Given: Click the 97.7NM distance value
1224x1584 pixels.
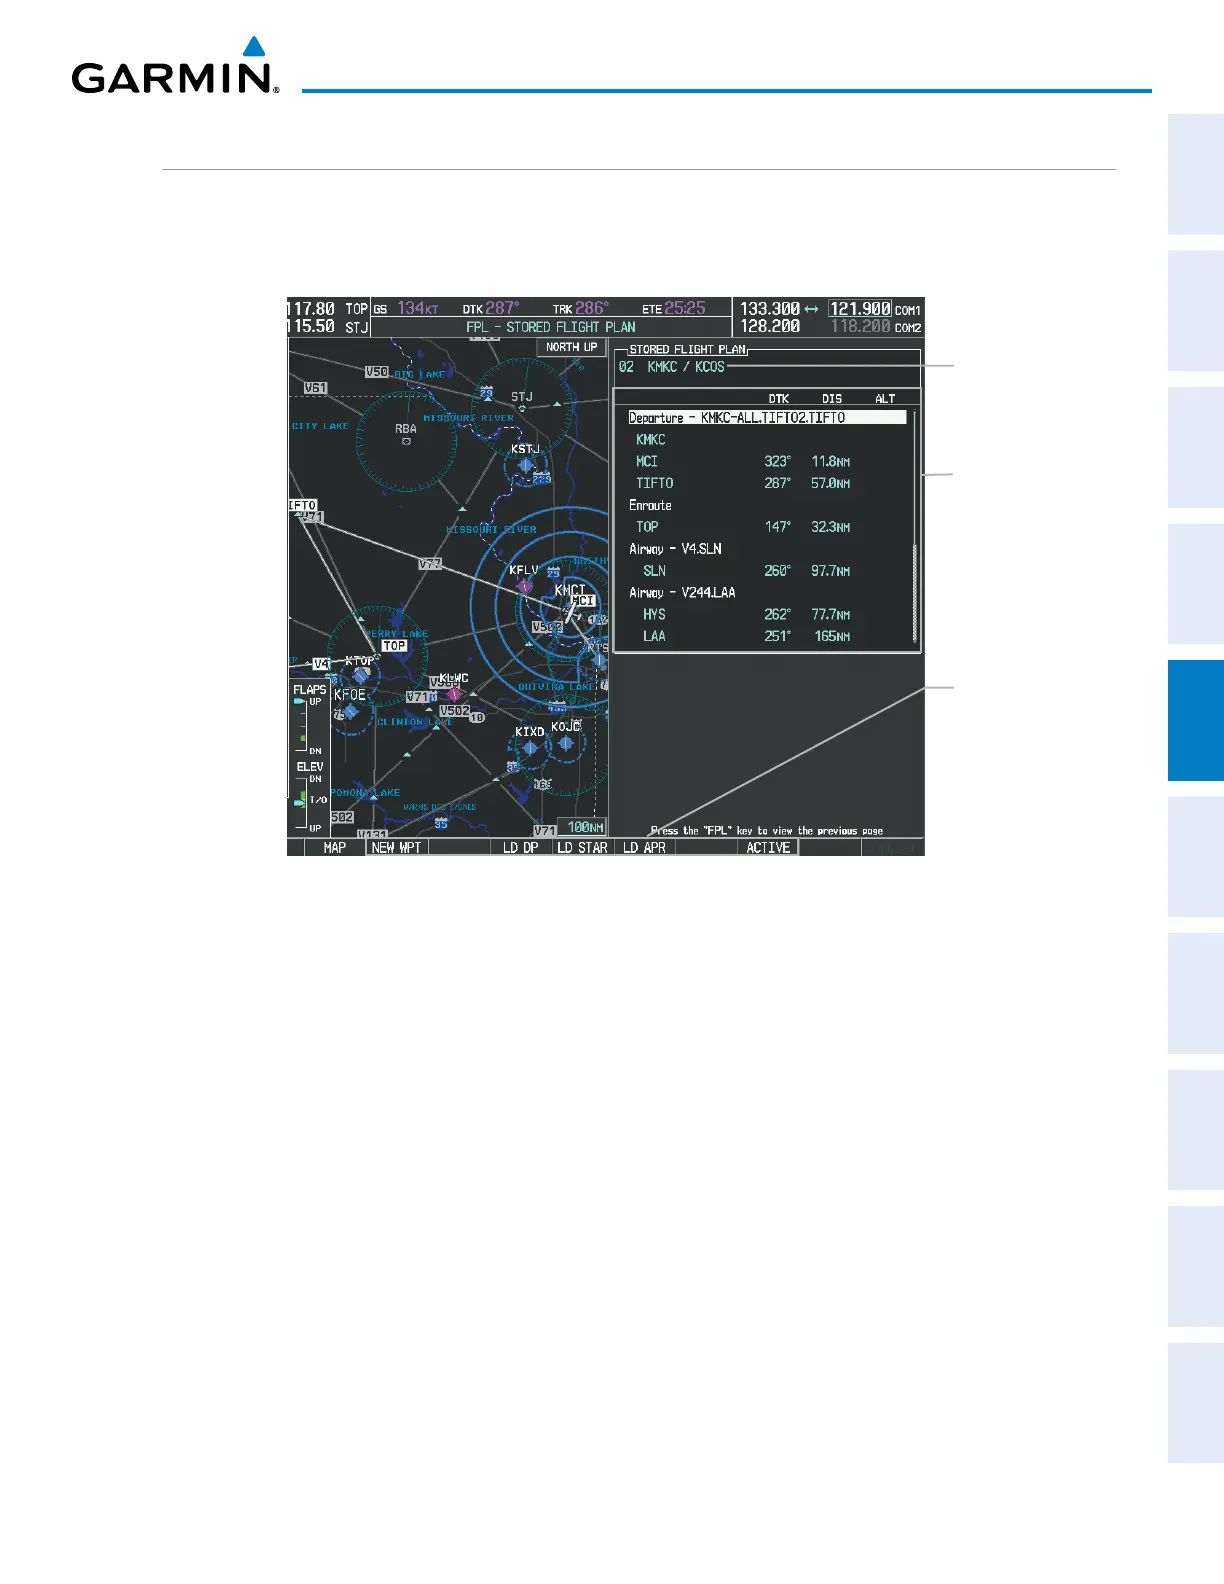Looking at the screenshot, I should tap(831, 571).
